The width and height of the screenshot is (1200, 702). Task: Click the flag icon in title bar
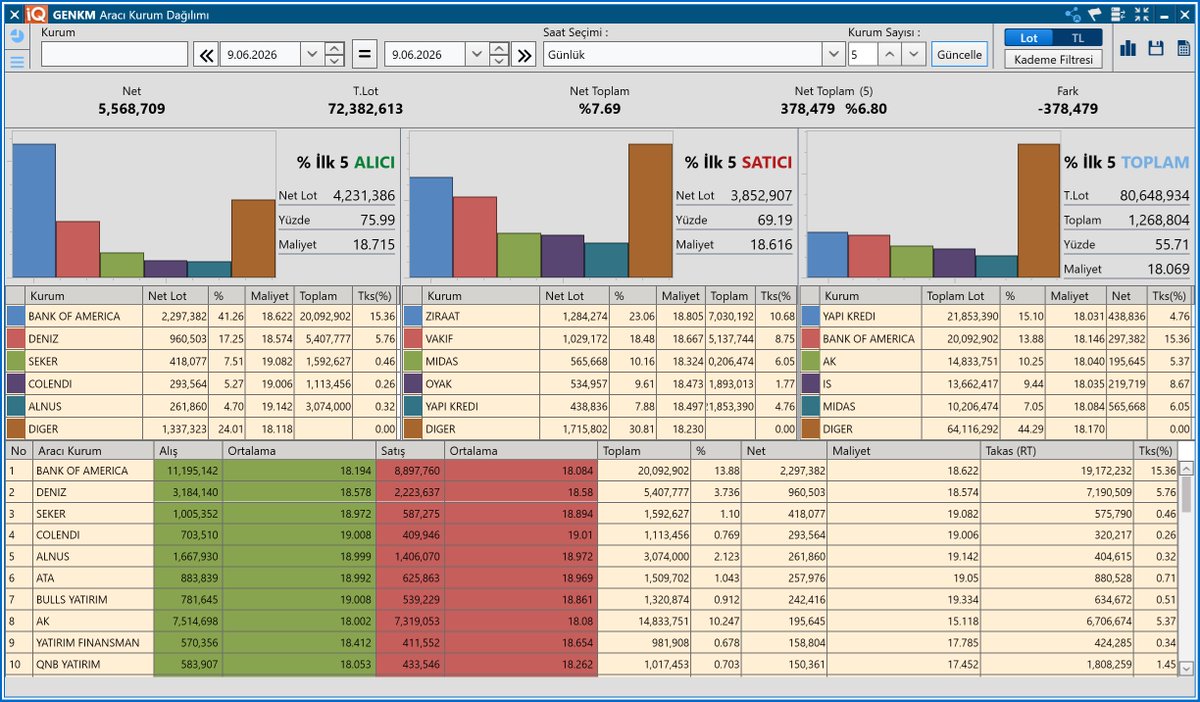pos(1095,14)
